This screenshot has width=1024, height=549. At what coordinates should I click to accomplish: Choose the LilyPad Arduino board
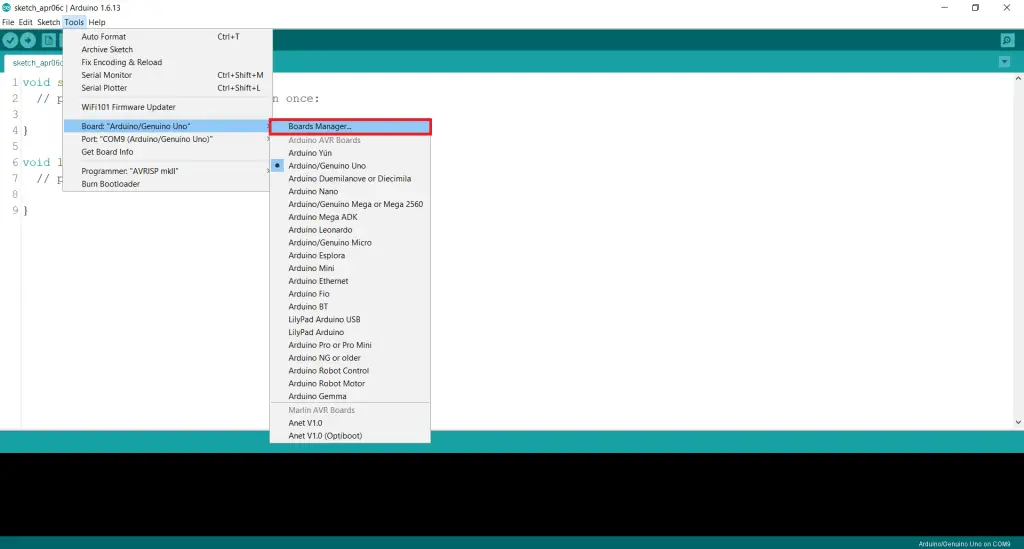point(351,332)
